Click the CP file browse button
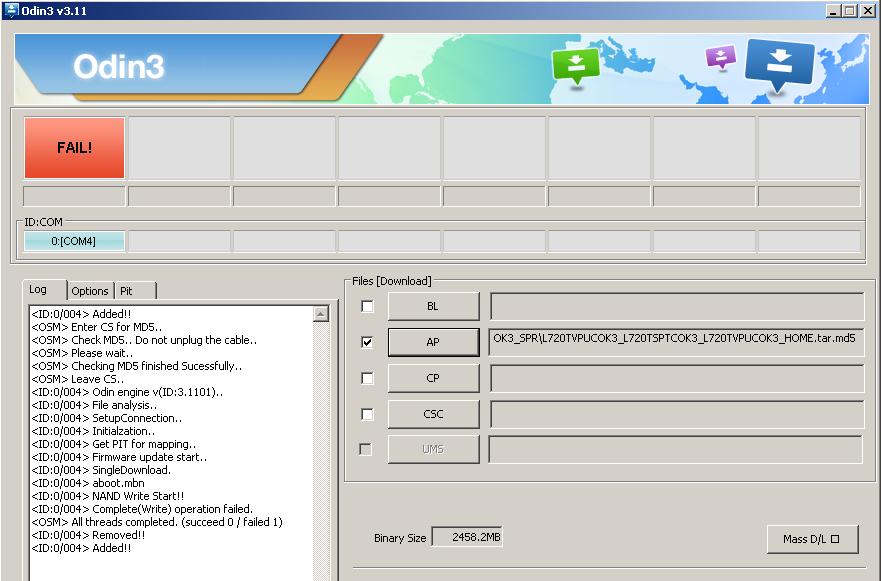Image resolution: width=881 pixels, height=581 pixels. (433, 378)
